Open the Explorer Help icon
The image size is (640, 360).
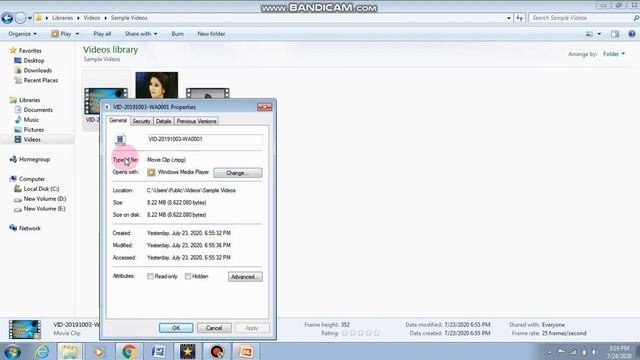(632, 34)
